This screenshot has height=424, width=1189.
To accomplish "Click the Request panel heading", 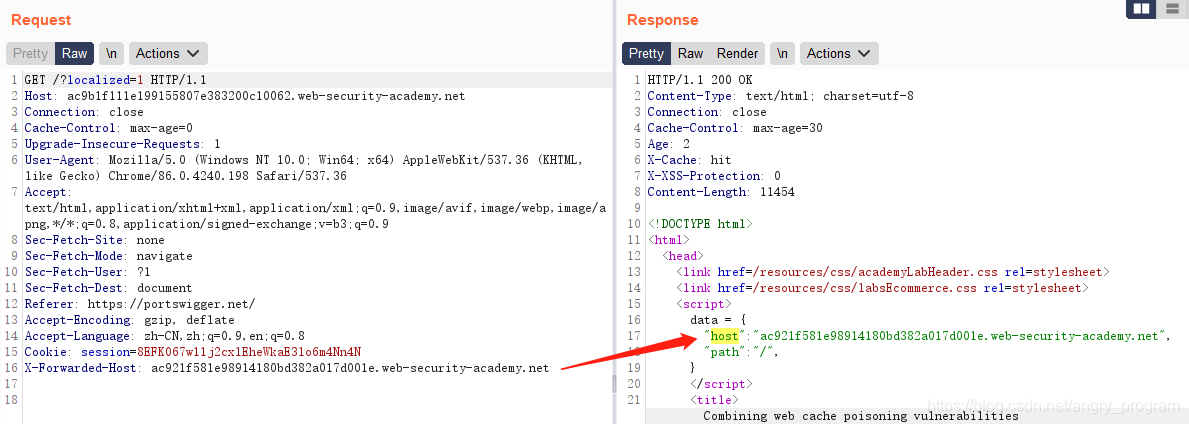I will (x=41, y=20).
